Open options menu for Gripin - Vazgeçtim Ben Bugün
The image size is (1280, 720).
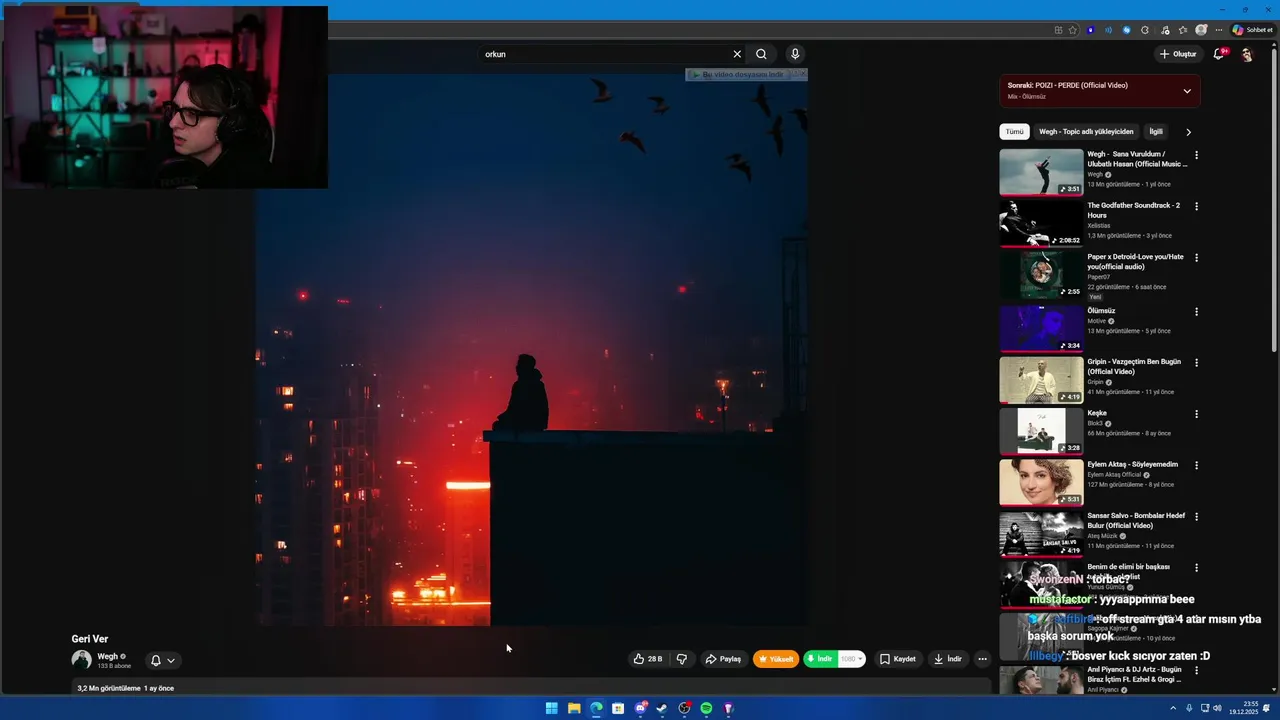1196,363
